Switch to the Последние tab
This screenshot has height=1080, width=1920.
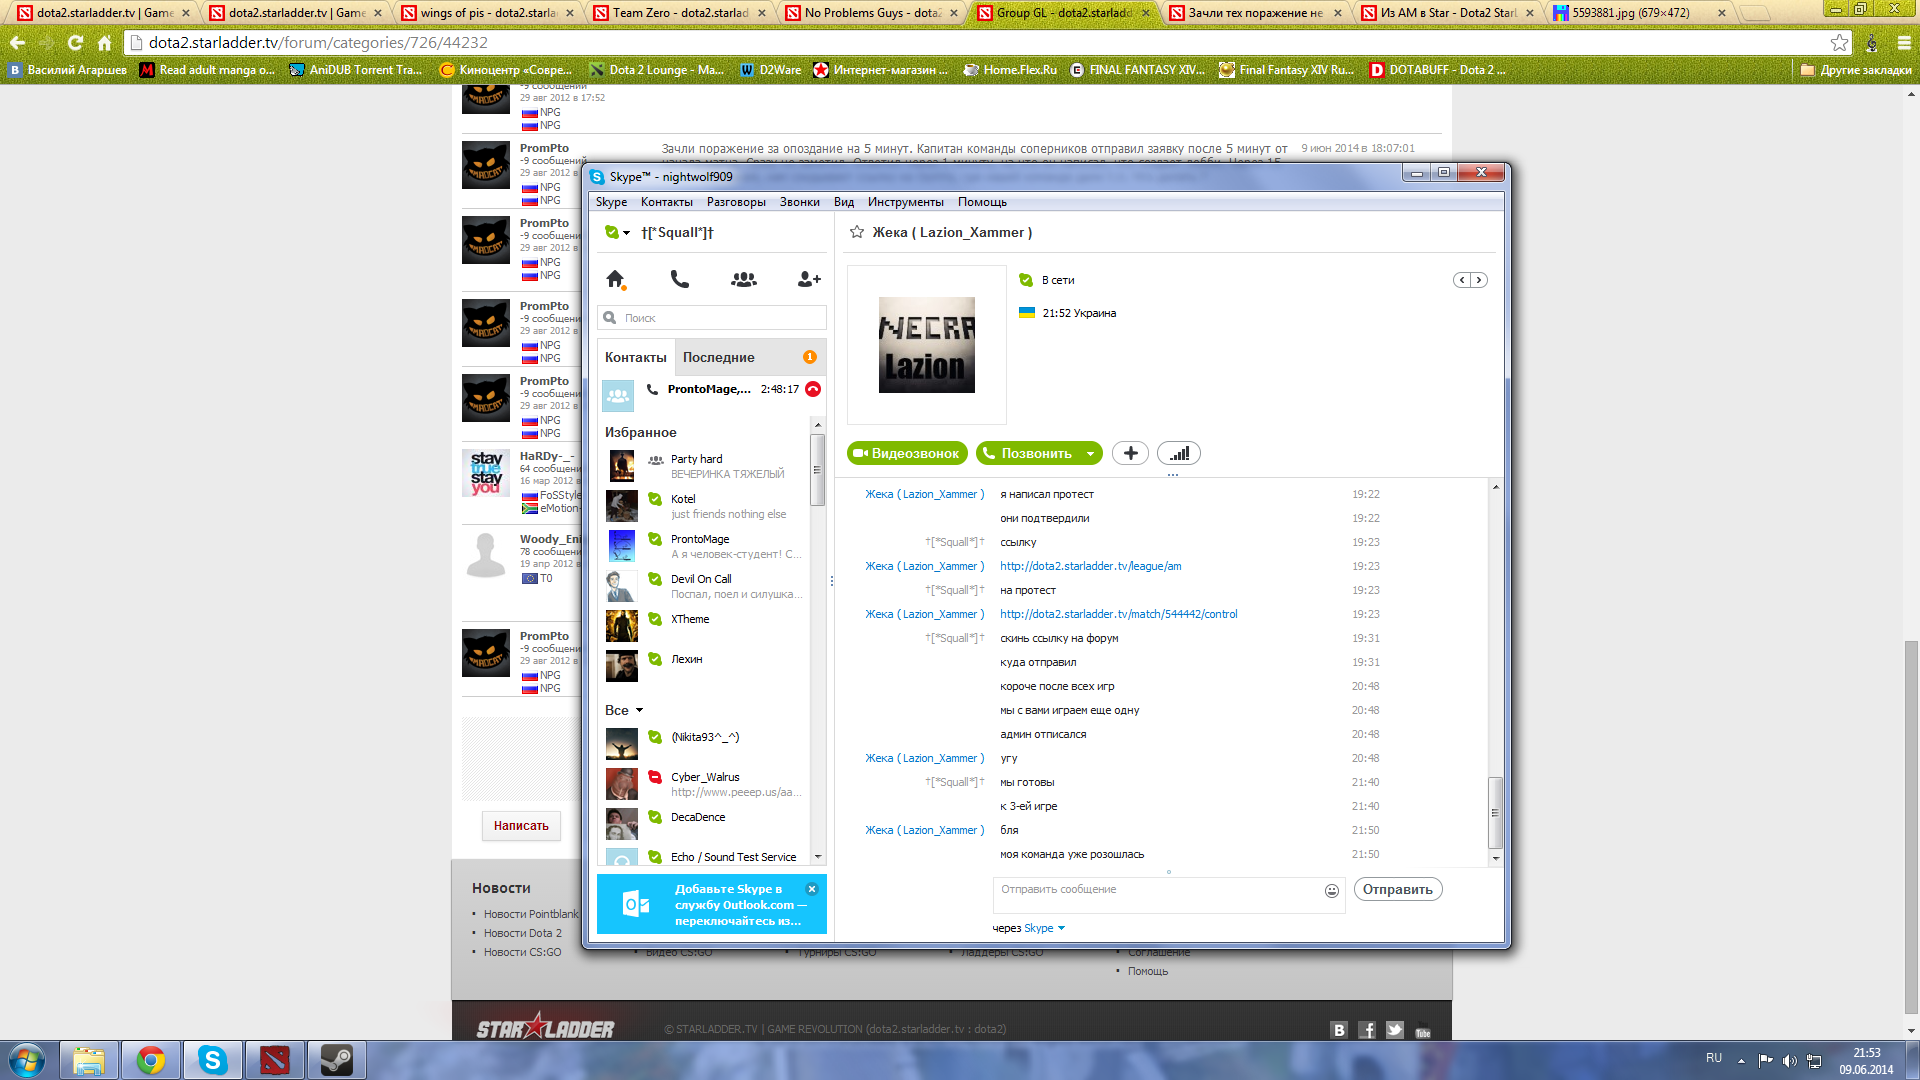pyautogui.click(x=719, y=357)
